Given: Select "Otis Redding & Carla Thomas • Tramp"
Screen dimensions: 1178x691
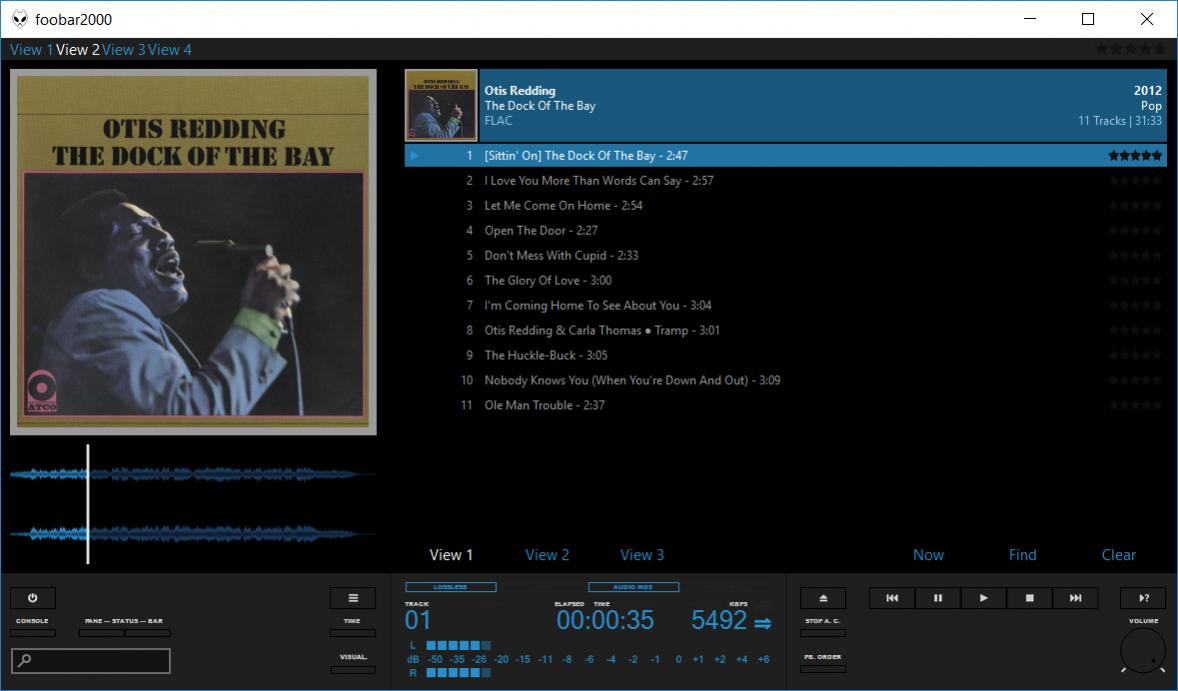Looking at the screenshot, I should pos(785,330).
